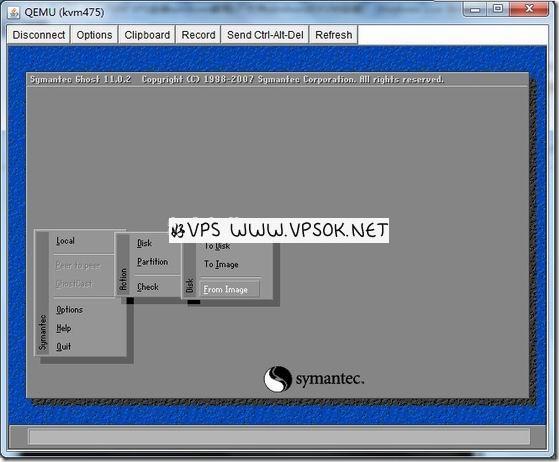Image resolution: width=559 pixels, height=462 pixels.
Task: Open the Options button in QEMU toolbar
Action: 94,35
